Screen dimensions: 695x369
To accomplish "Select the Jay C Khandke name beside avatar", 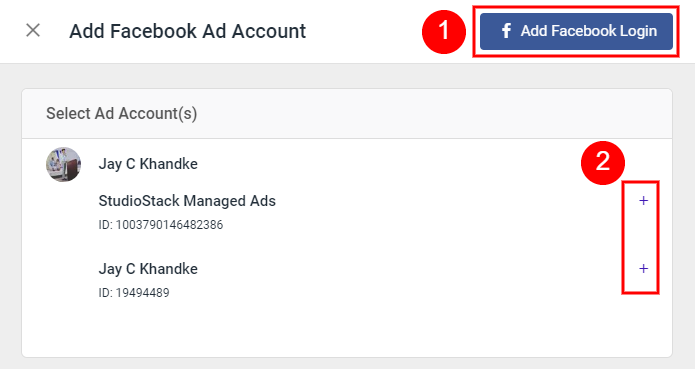I will point(148,164).
